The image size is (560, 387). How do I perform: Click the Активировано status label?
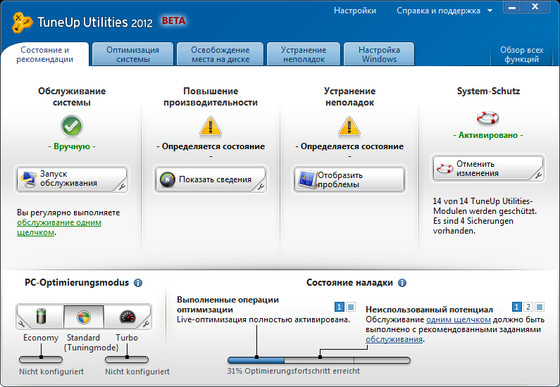[488, 135]
